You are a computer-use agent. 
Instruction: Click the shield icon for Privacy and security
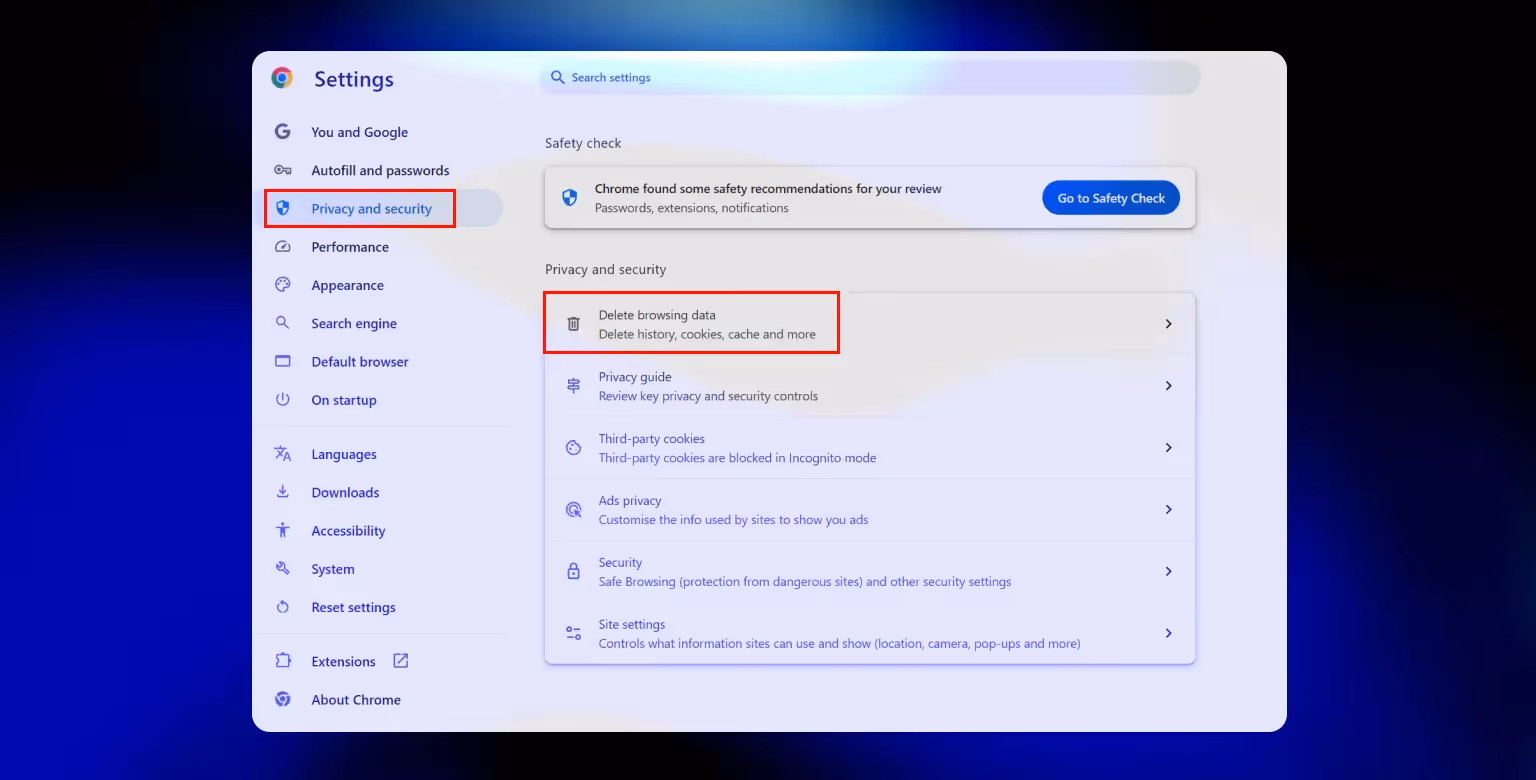(283, 208)
